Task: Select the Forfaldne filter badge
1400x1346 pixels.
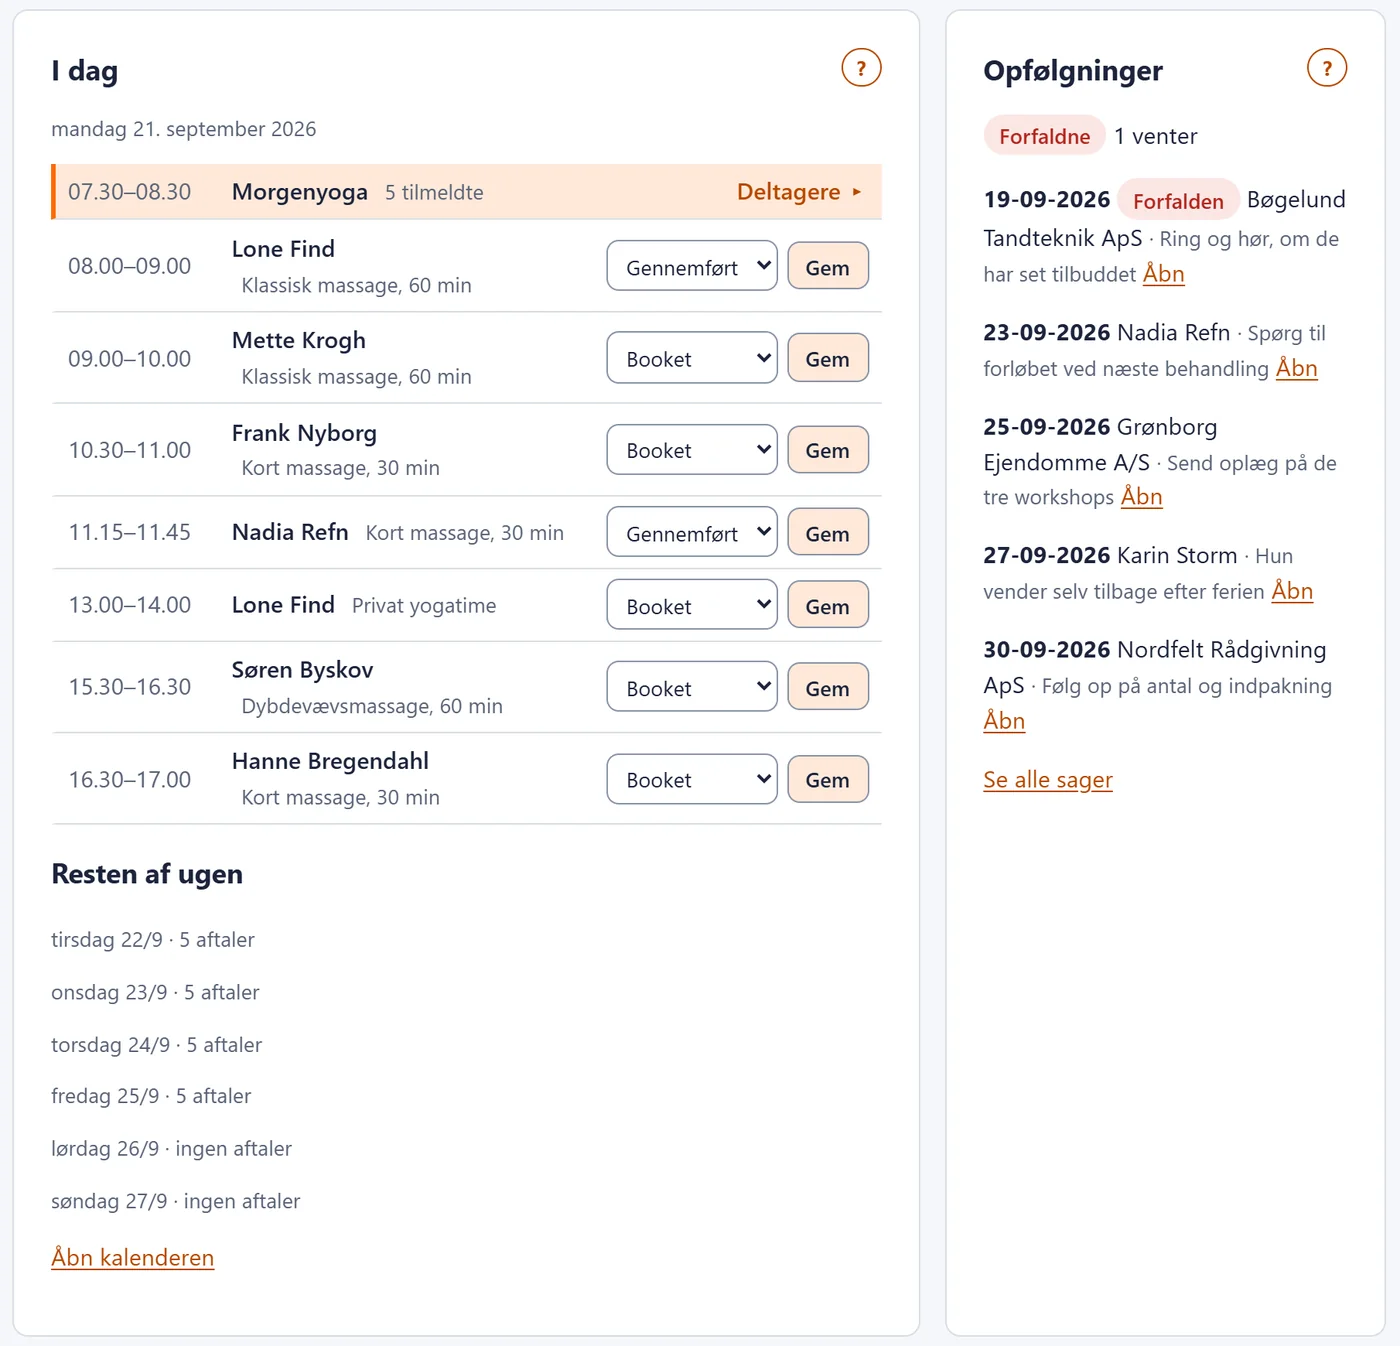Action: pyautogui.click(x=1045, y=136)
